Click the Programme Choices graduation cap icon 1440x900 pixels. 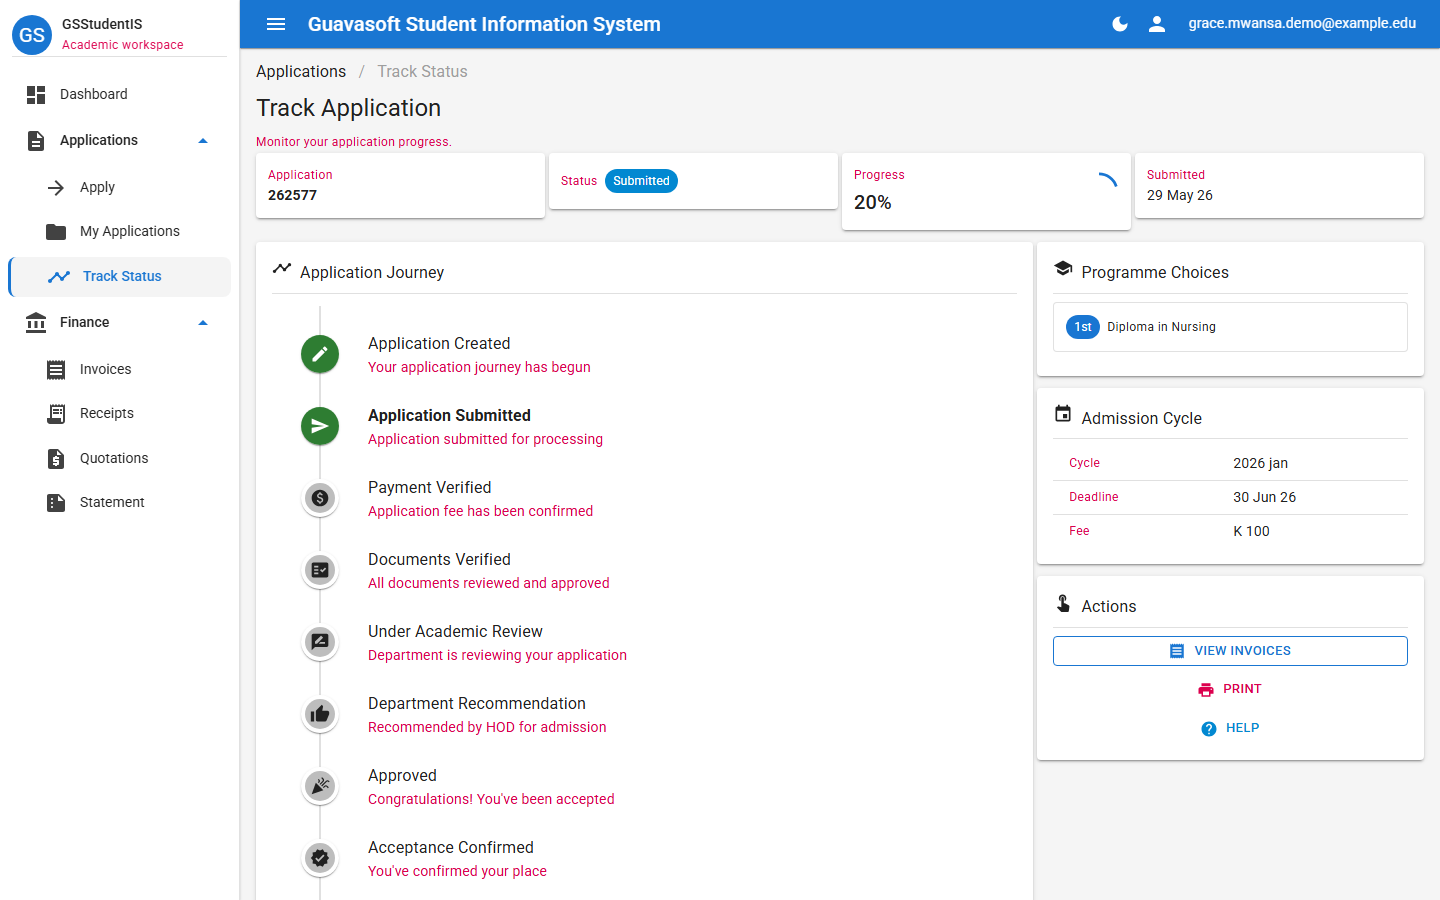[1063, 269]
